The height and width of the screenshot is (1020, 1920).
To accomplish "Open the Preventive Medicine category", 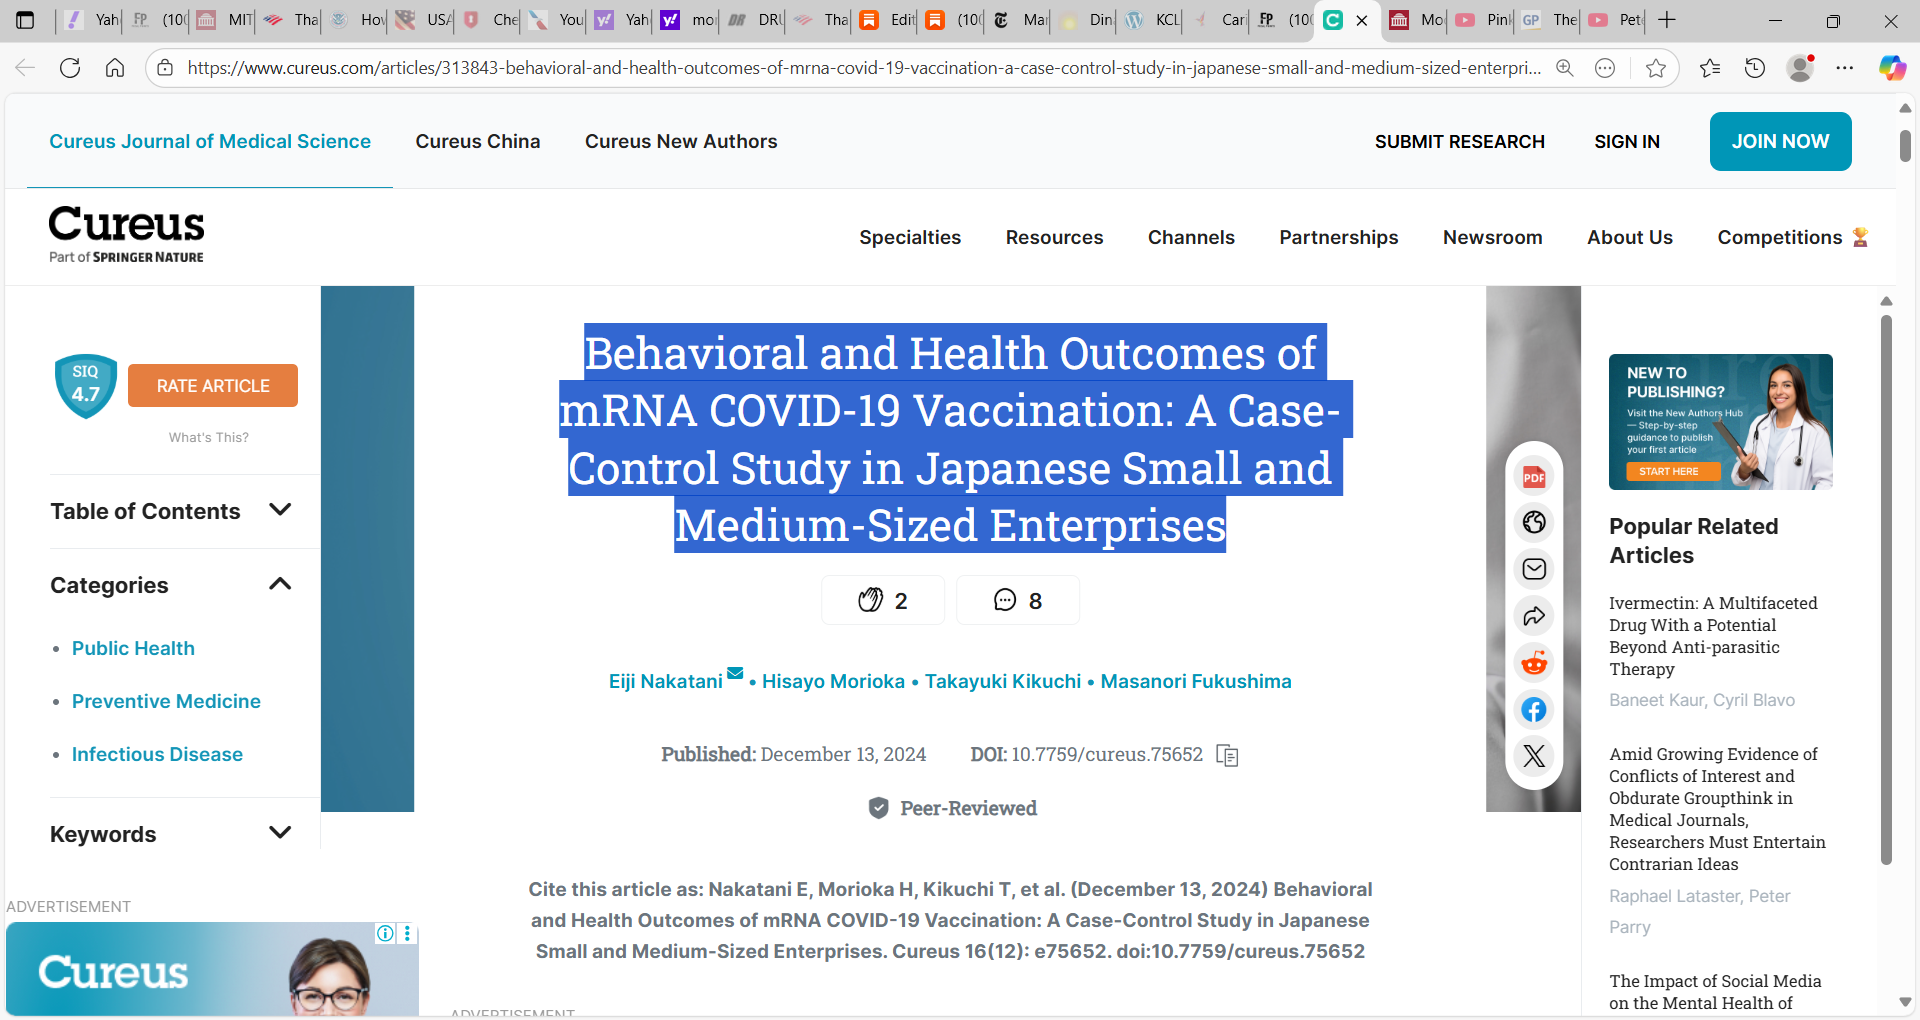I will click(166, 701).
